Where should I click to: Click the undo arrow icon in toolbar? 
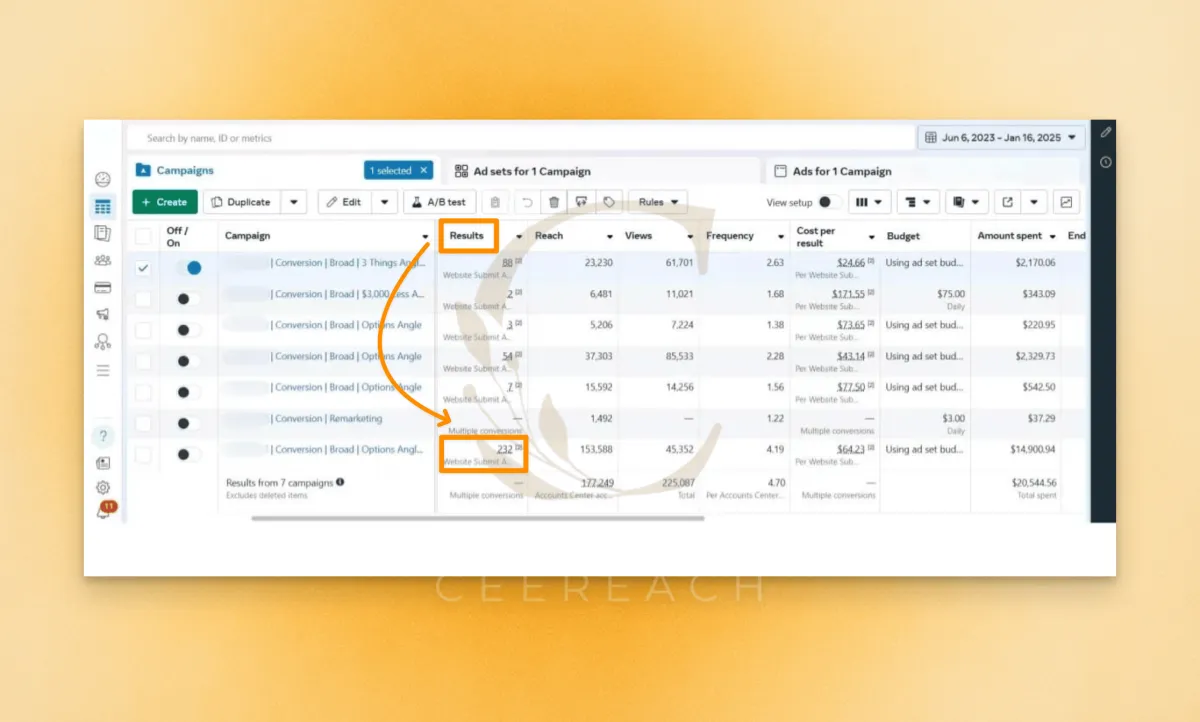[x=527, y=202]
